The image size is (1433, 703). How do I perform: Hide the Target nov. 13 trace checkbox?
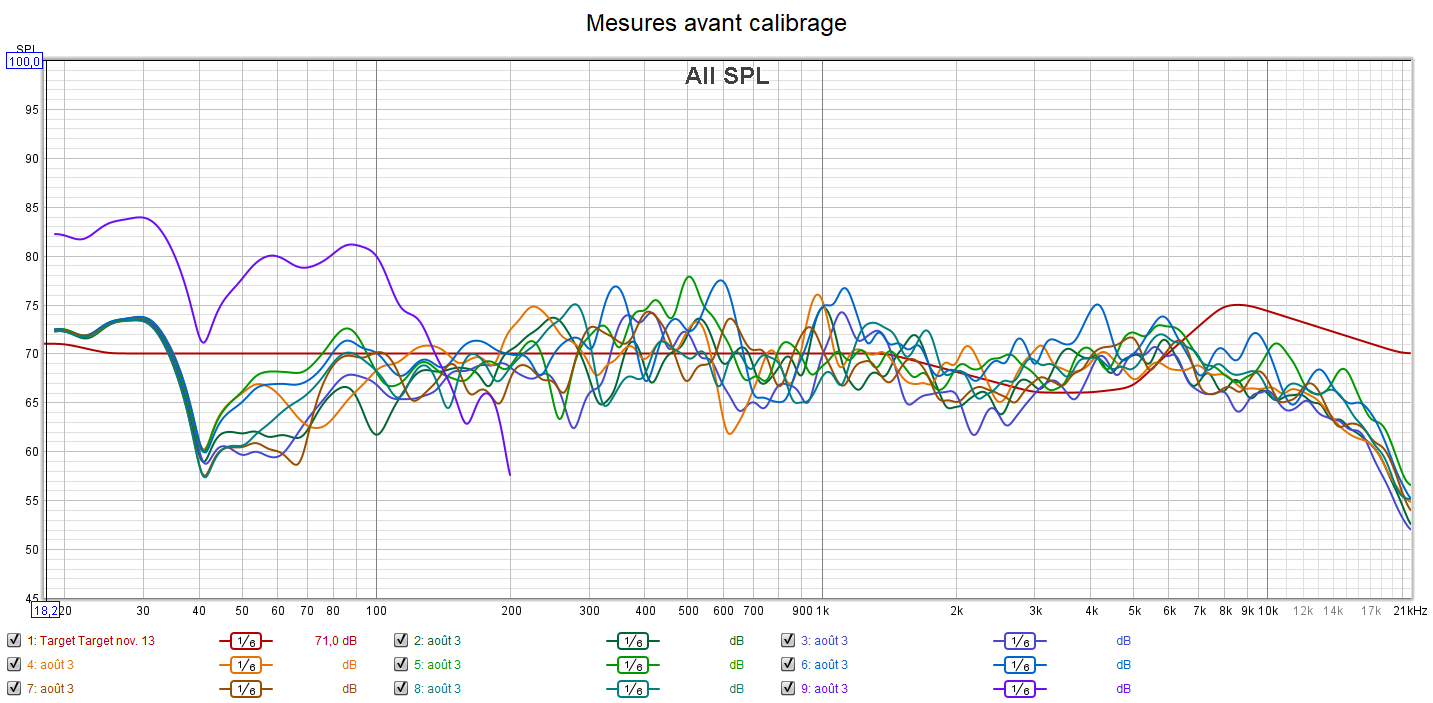point(14,641)
